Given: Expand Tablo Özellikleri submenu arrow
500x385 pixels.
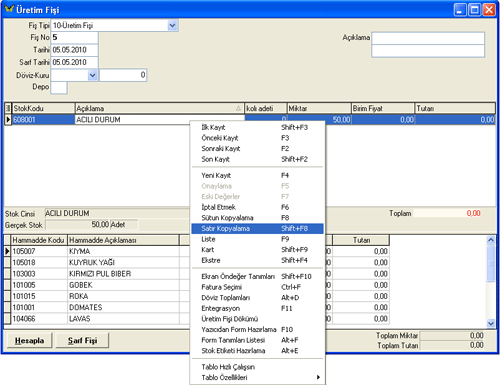Looking at the screenshot, I should pyautogui.click(x=318, y=377).
